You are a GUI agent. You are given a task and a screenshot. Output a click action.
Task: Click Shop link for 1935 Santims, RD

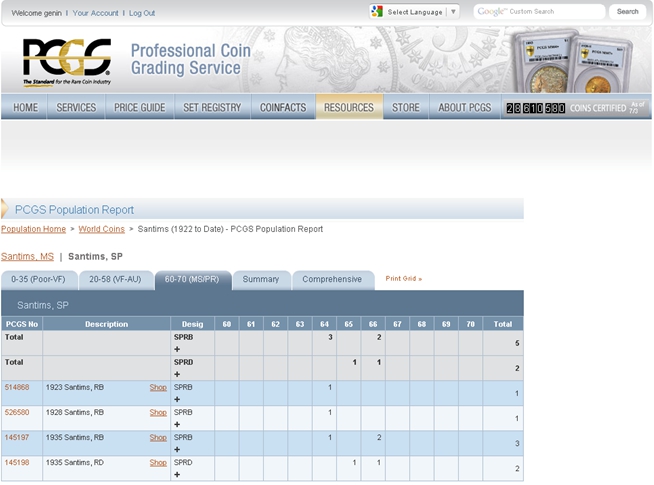click(158, 462)
